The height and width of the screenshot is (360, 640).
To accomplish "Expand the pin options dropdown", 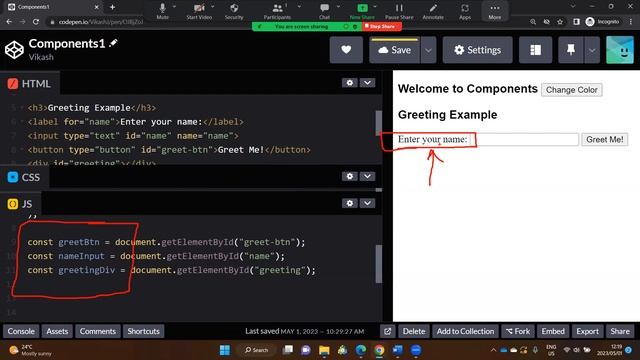I will click(x=592, y=50).
